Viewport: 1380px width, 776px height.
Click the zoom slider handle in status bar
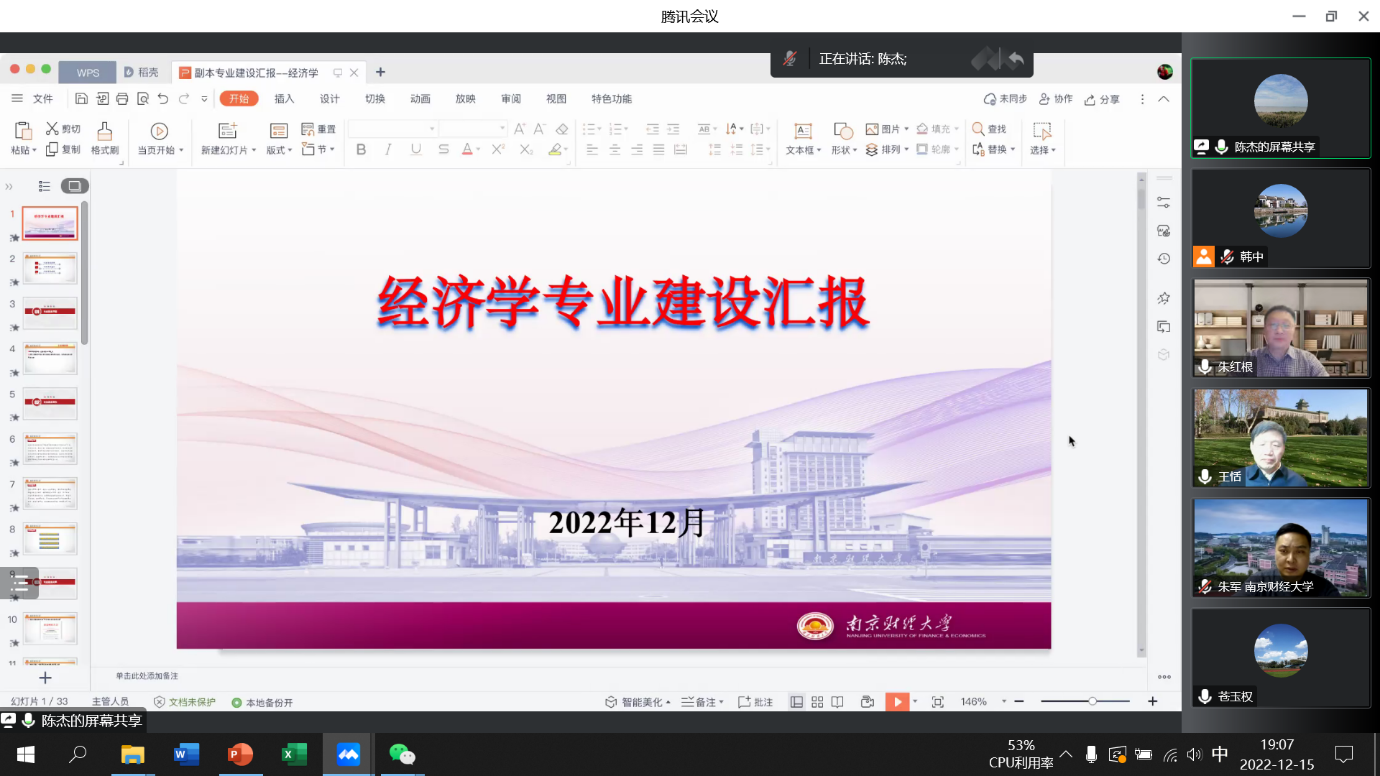pos(1092,702)
